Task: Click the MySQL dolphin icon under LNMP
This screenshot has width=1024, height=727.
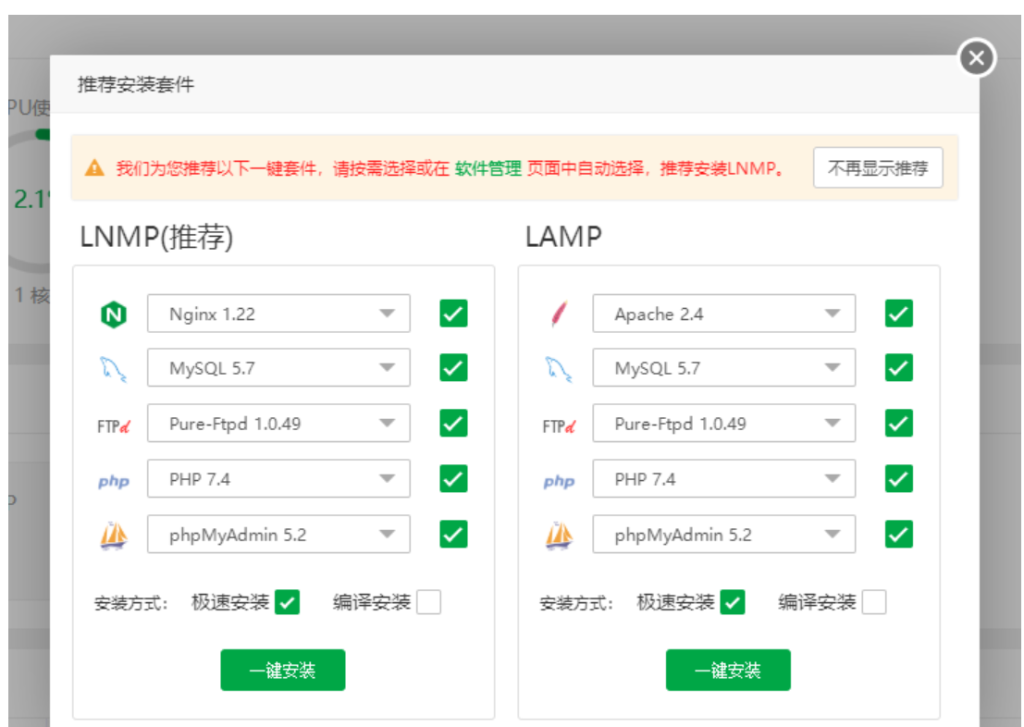Action: (x=113, y=370)
